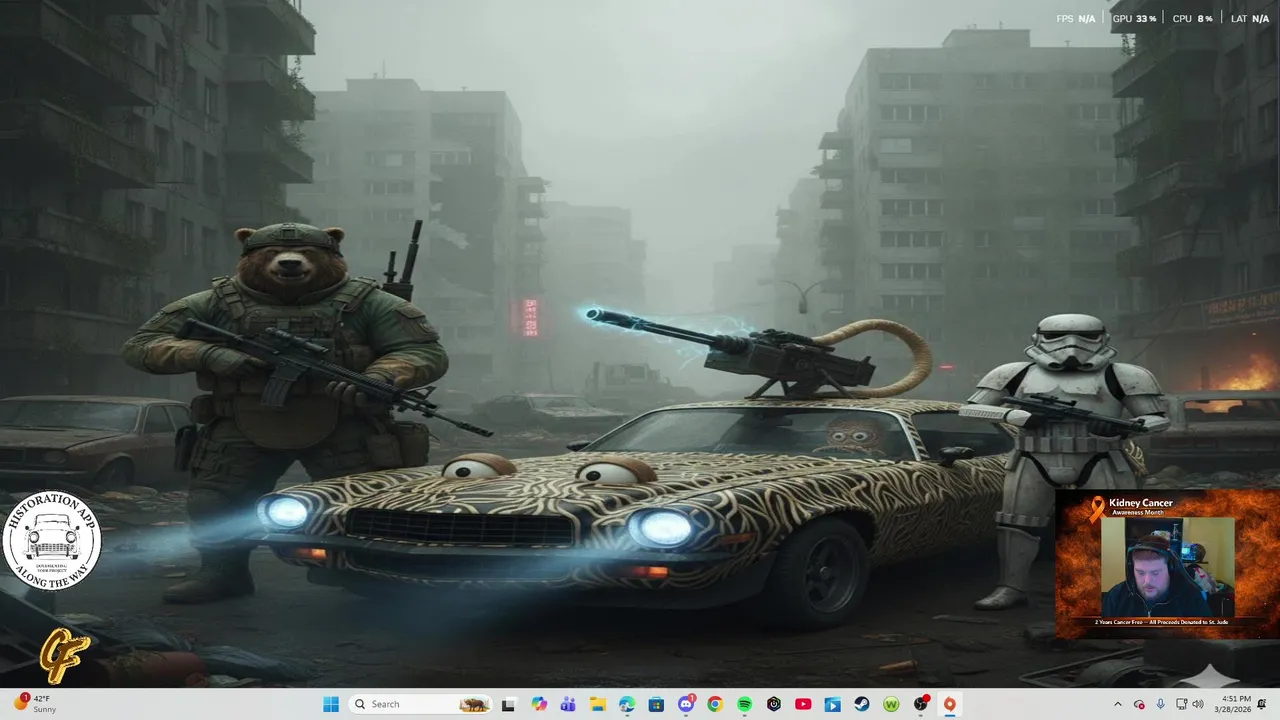
Task: Open Spotify from the taskbar
Action: [x=745, y=704]
